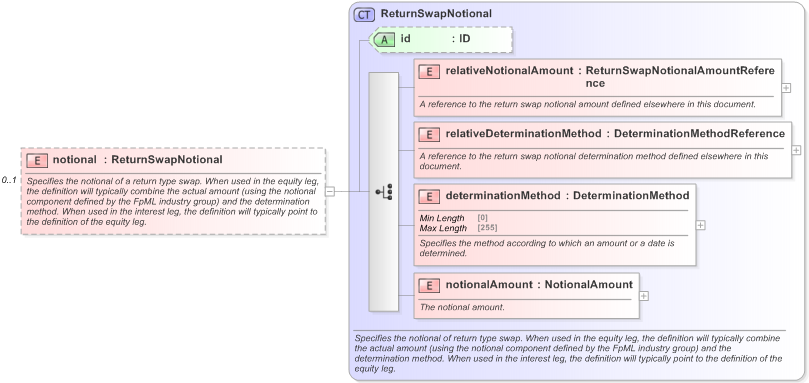Viewport: 809px width, 383px height.
Task: Click the 0..1 cardinality label
Action: tap(9, 181)
